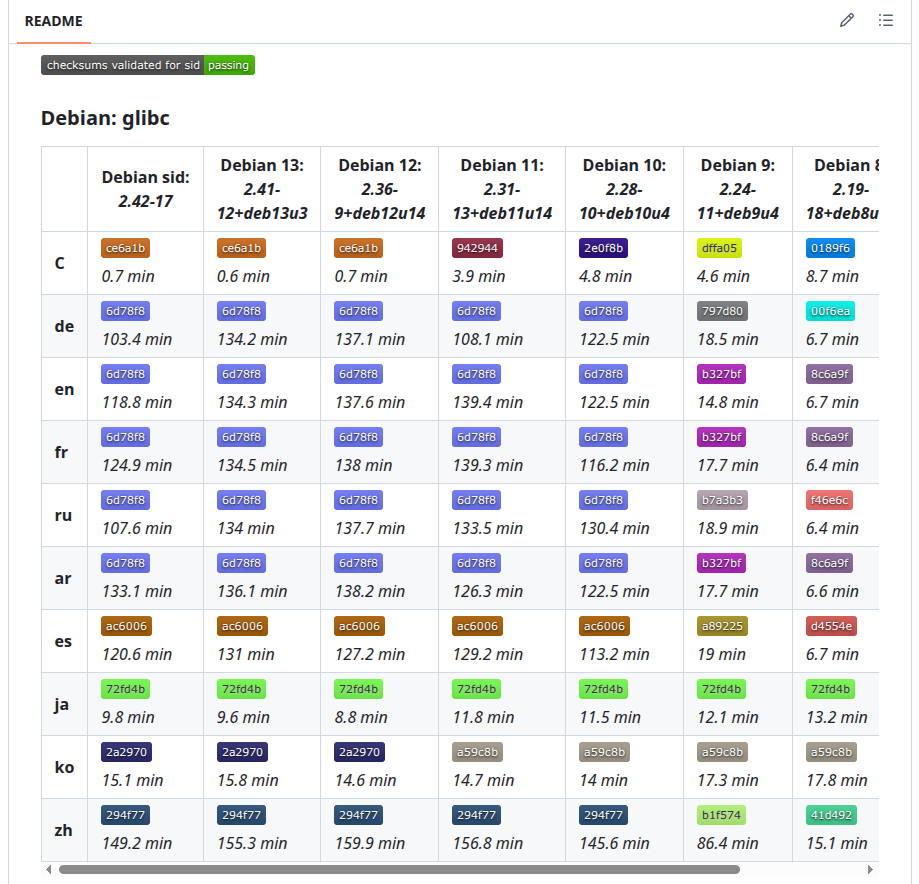919x884 pixels.
Task: Click the 14 min value in ko row
Action: click(603, 780)
